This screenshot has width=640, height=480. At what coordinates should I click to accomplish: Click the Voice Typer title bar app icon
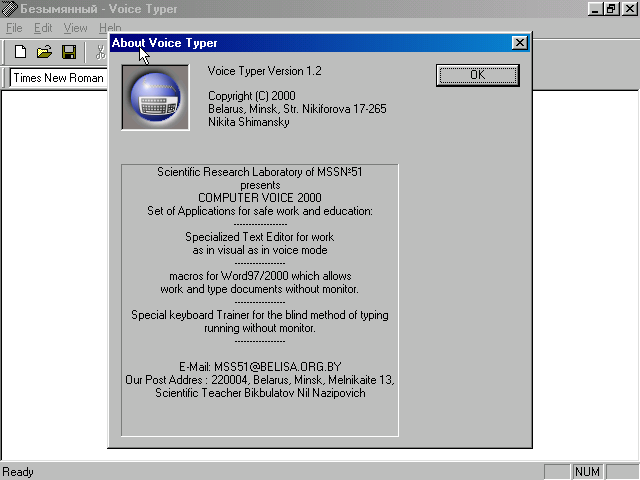pos(9,9)
